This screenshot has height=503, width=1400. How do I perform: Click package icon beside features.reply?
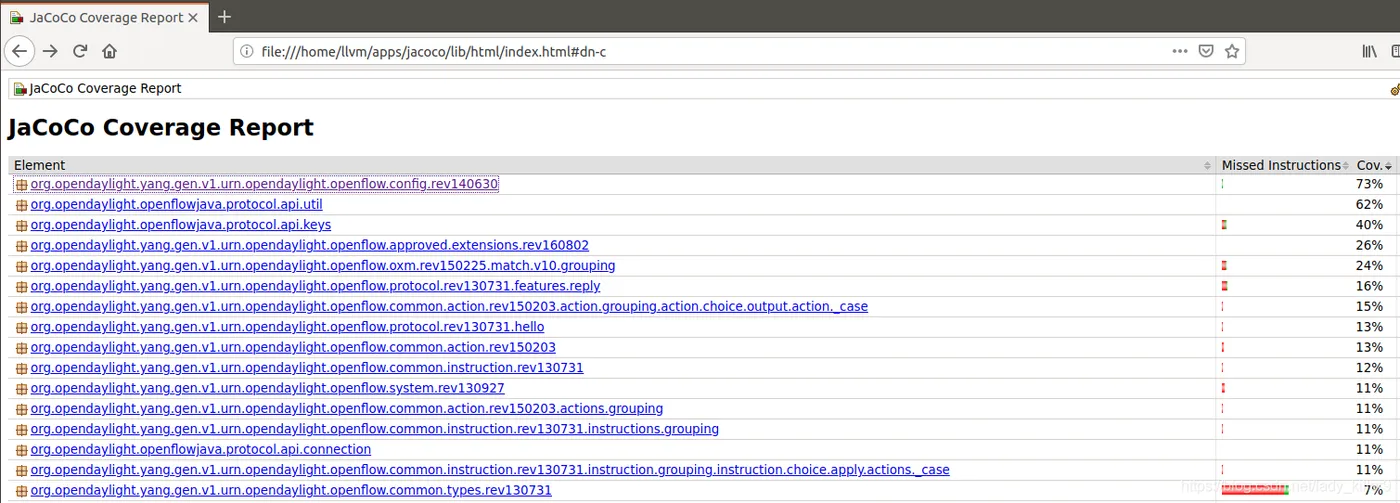coord(22,287)
